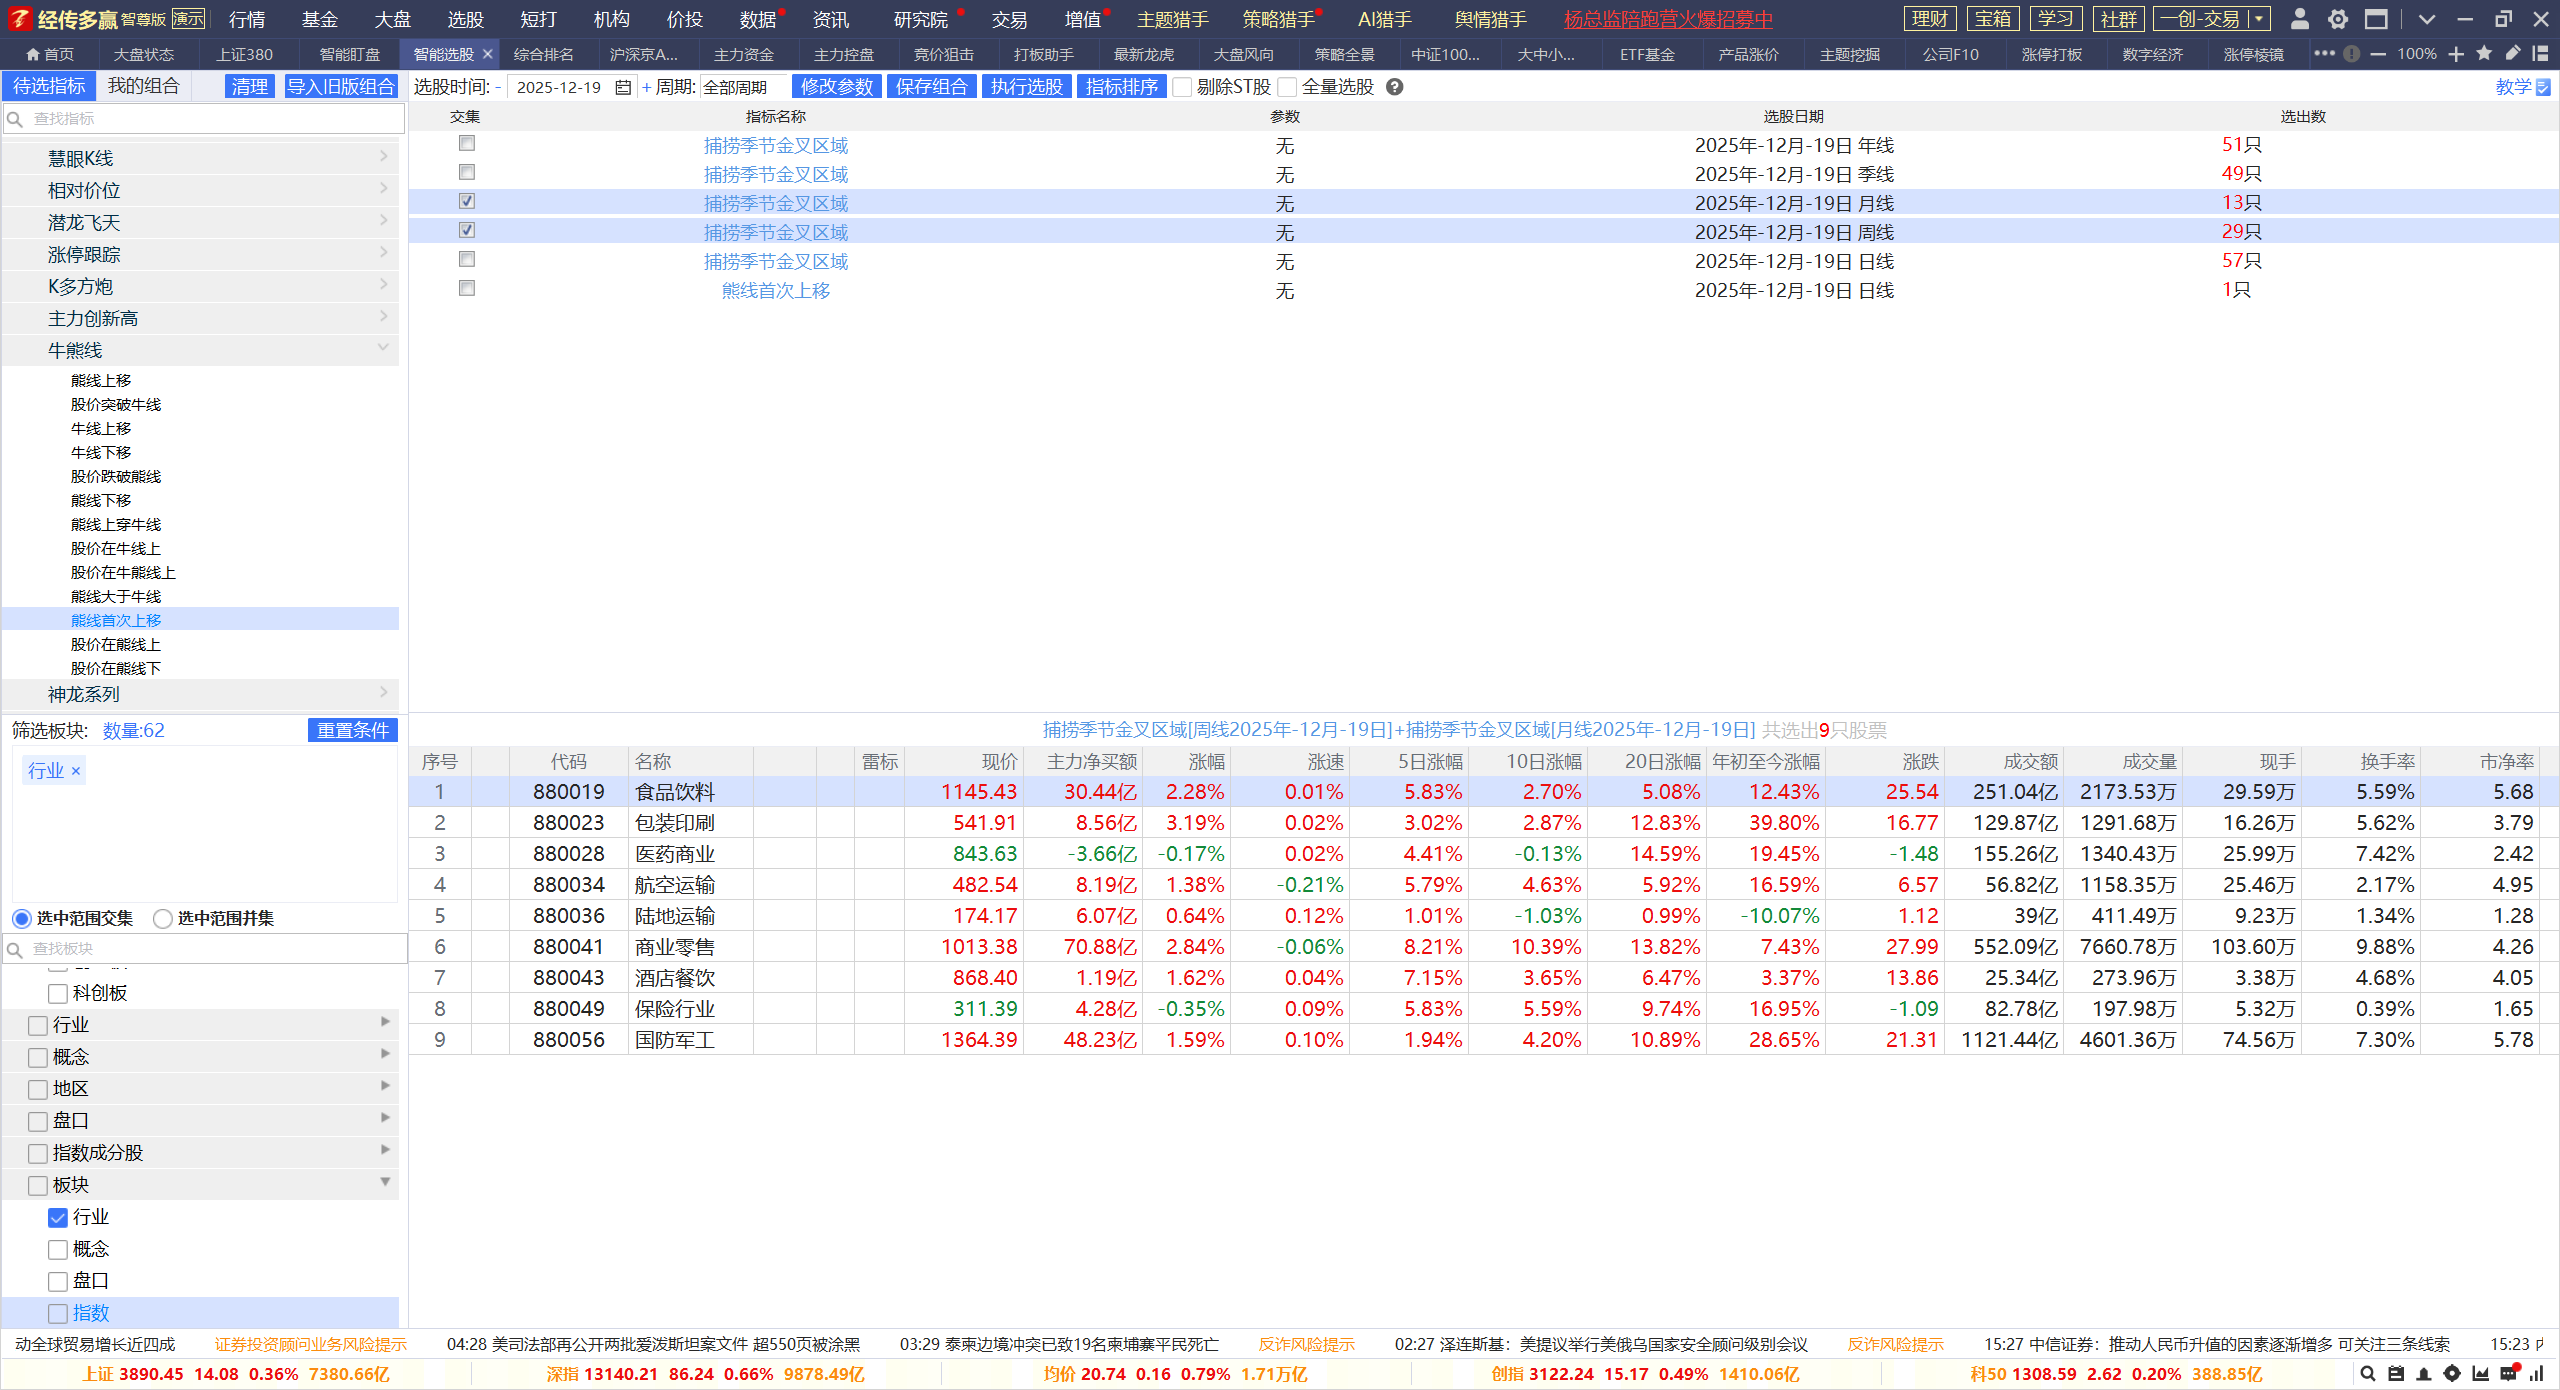2560x1390 pixels.
Task: Open chat messages icon with red dot
Action: [2508, 1374]
